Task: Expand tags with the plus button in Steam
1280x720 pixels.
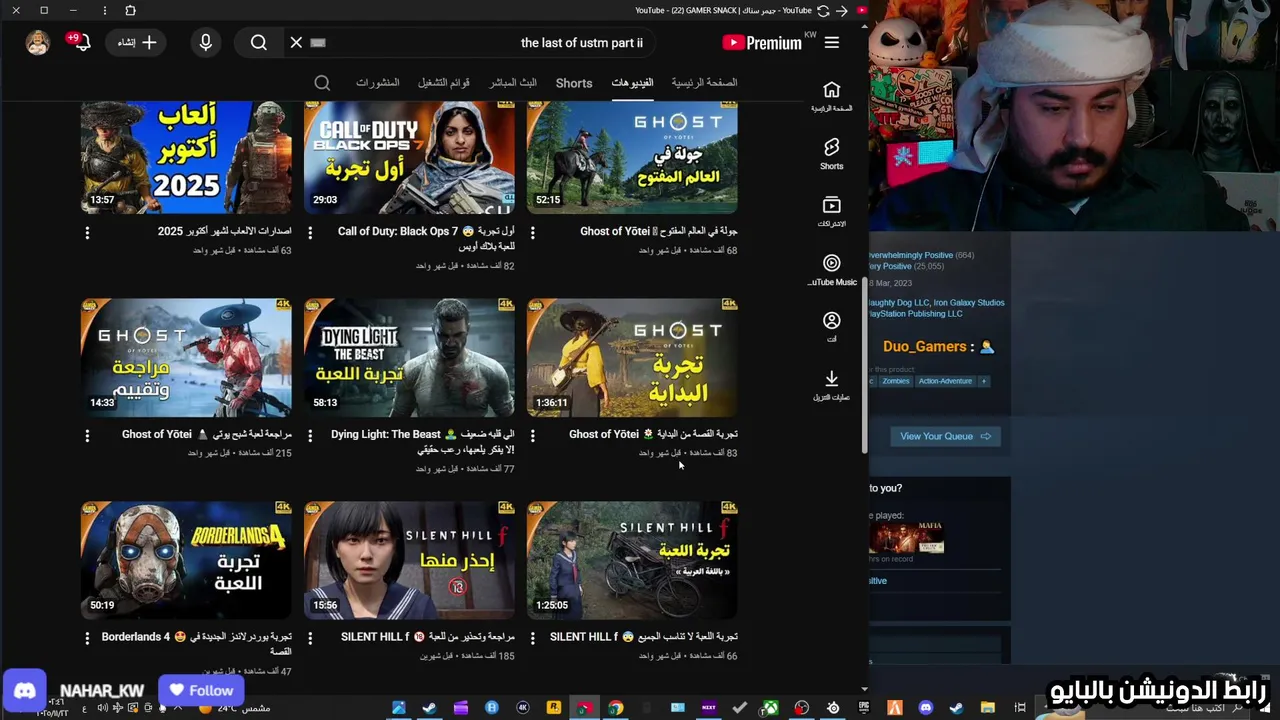Action: point(984,381)
